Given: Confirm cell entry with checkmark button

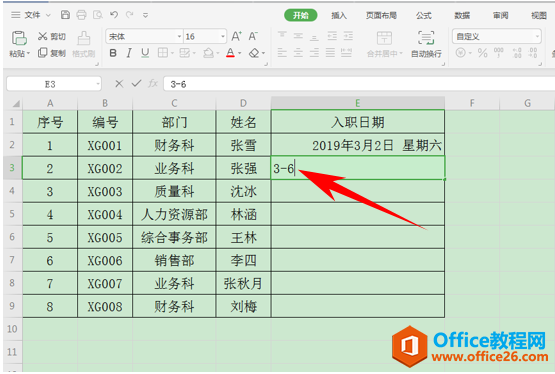Looking at the screenshot, I should [x=136, y=84].
